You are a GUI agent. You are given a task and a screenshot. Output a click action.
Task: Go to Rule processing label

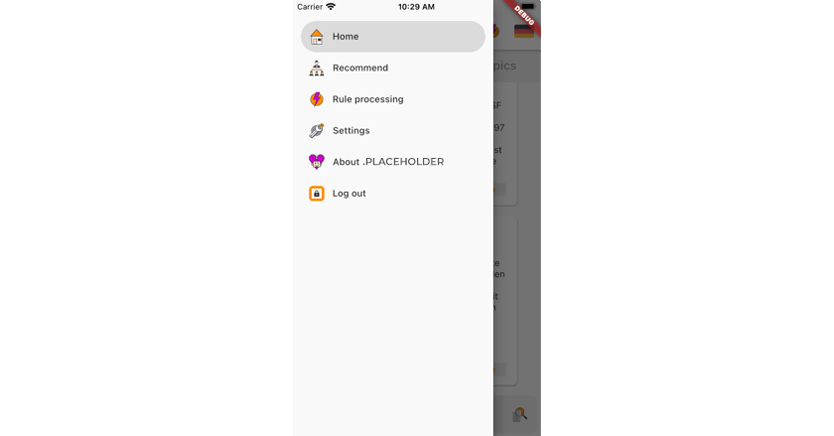point(368,99)
